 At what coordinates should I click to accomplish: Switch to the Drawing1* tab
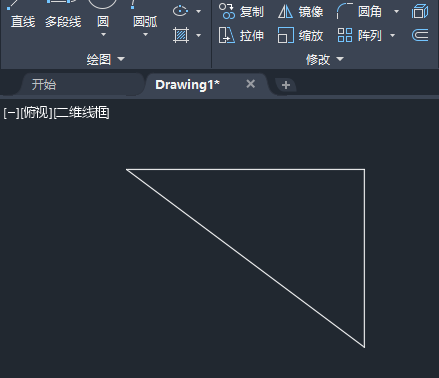187,85
